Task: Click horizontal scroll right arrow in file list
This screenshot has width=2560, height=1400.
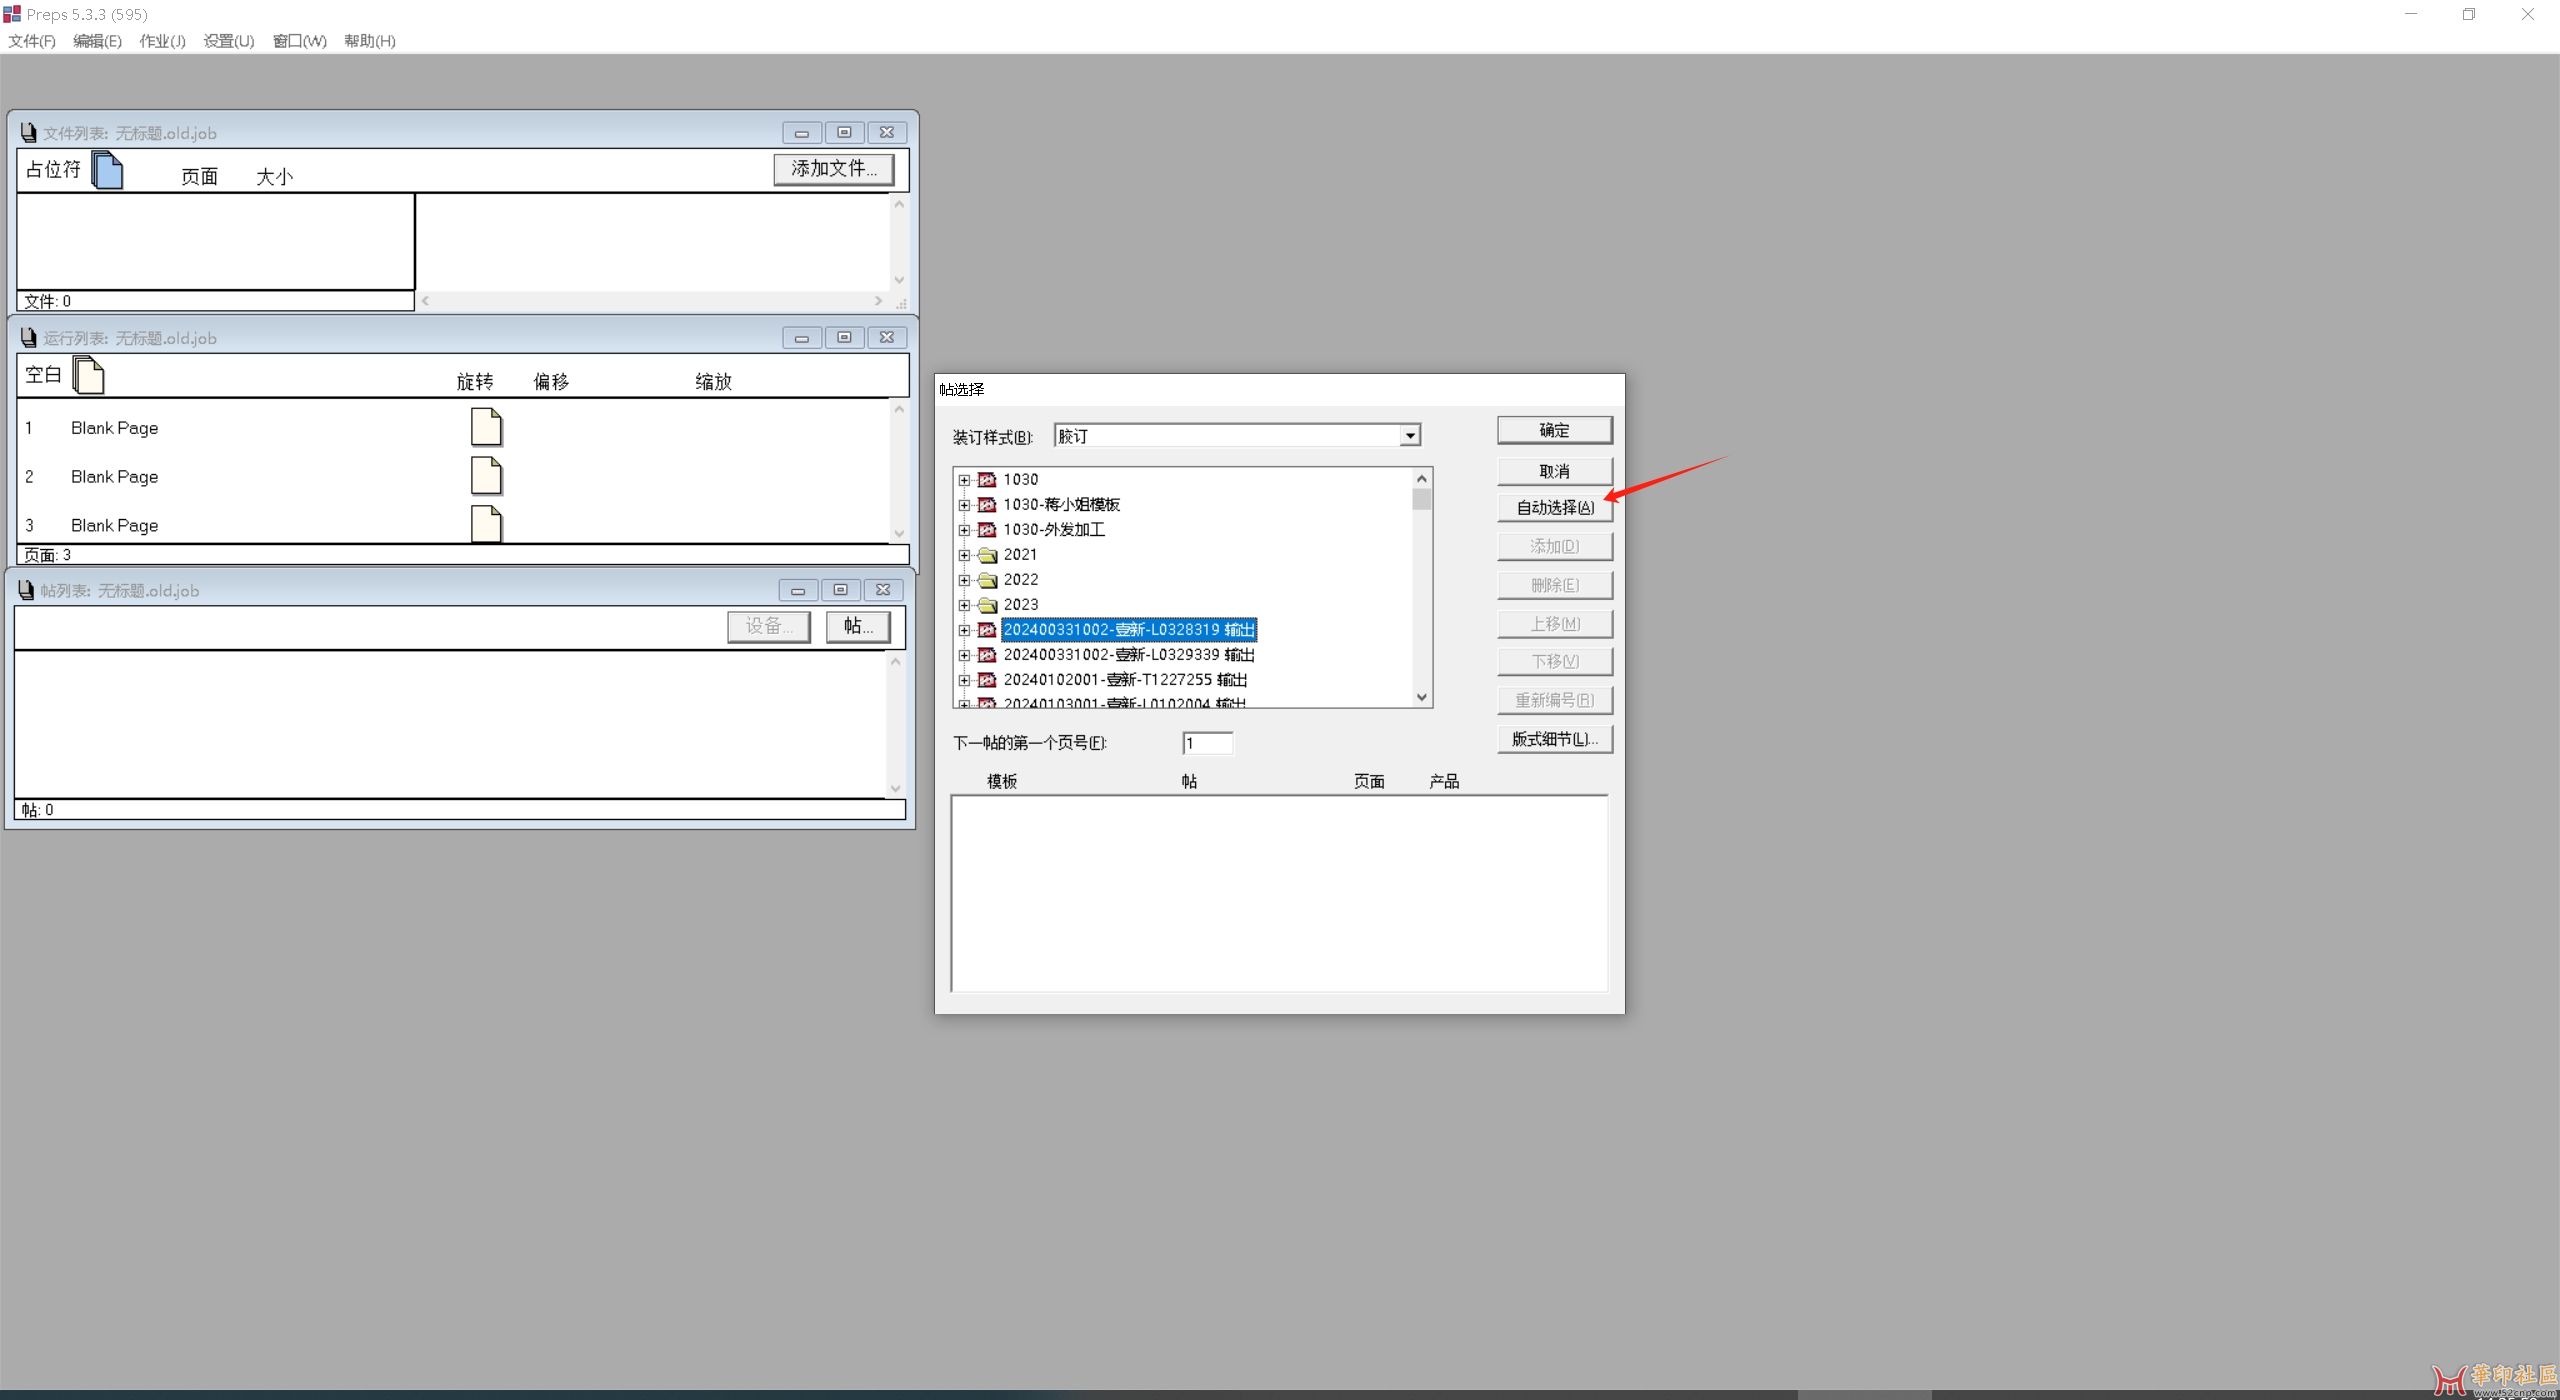Action: tap(878, 301)
